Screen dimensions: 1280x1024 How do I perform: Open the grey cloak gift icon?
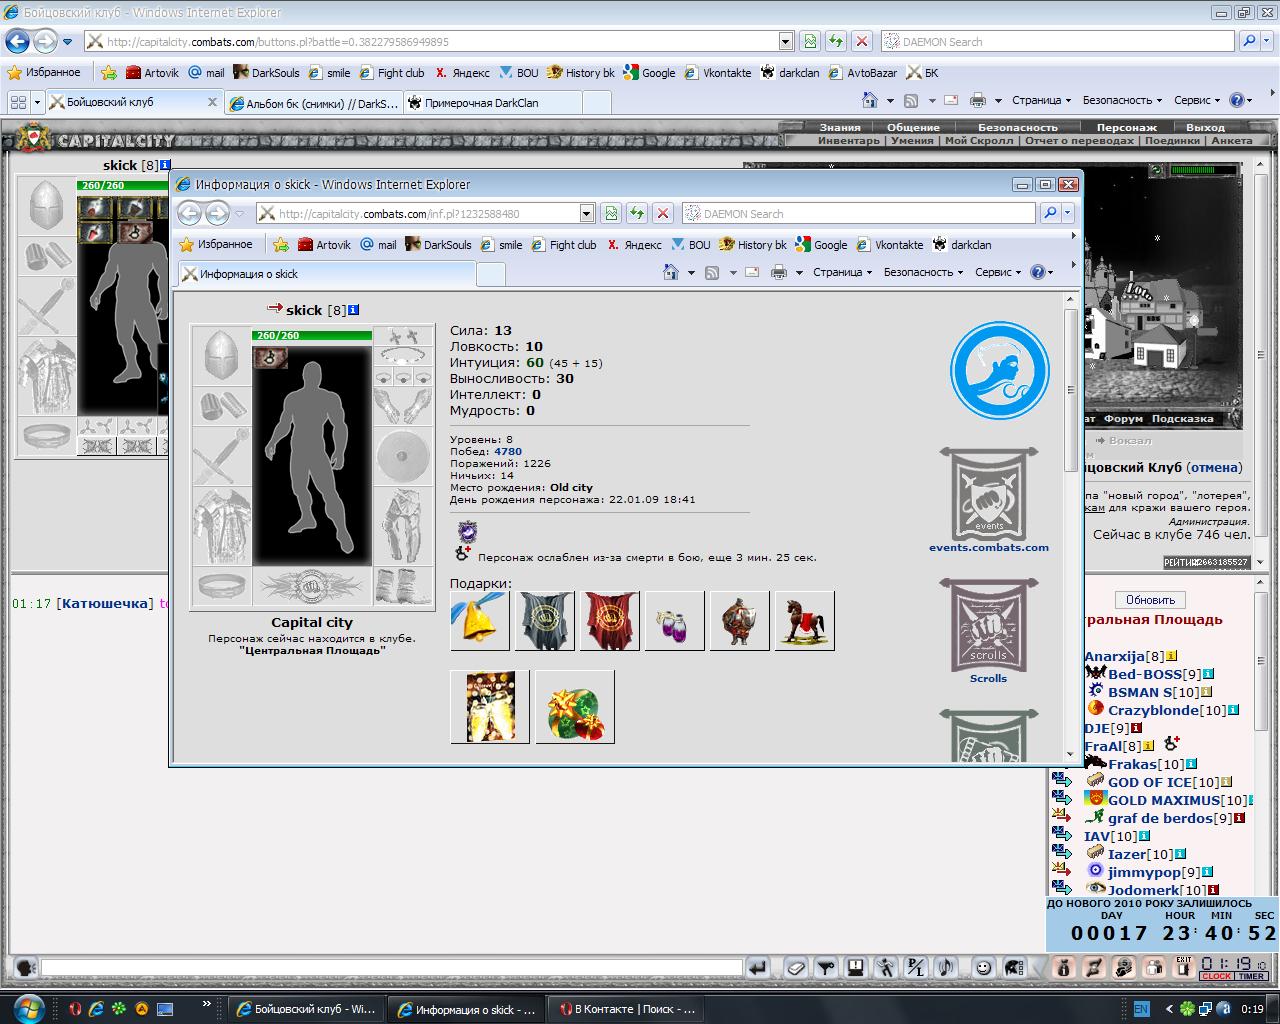tap(545, 621)
